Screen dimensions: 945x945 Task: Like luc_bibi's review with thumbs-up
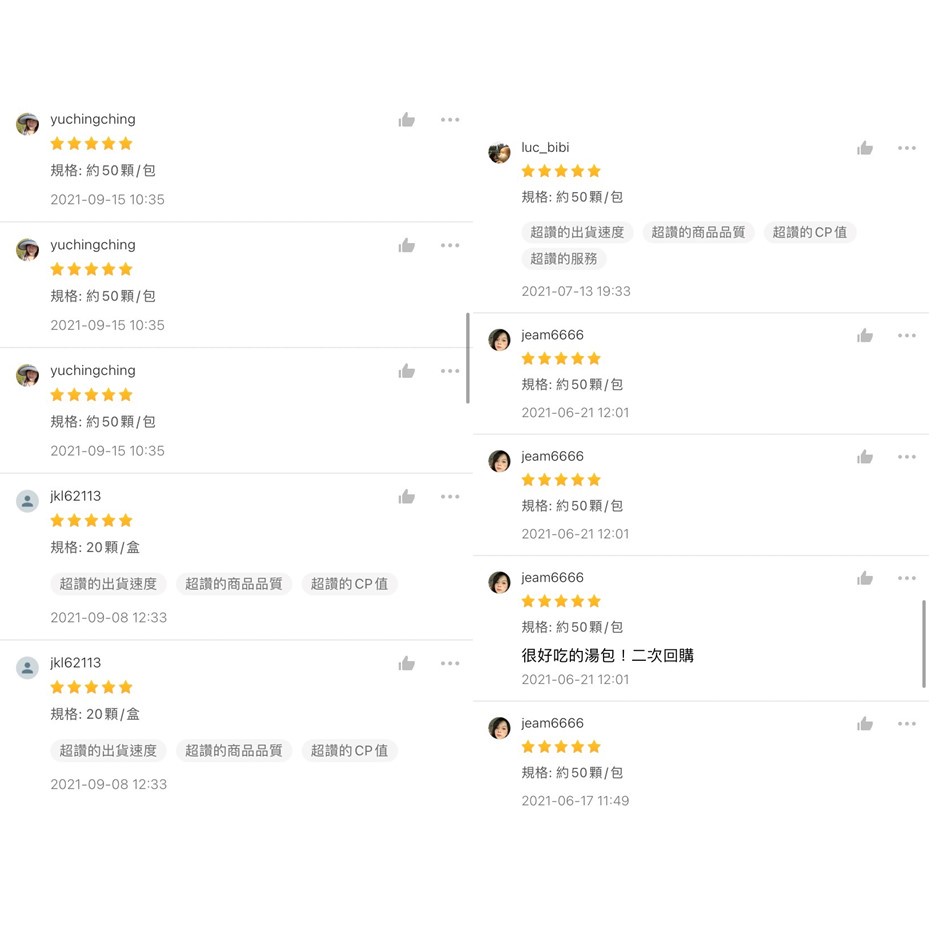(x=865, y=148)
